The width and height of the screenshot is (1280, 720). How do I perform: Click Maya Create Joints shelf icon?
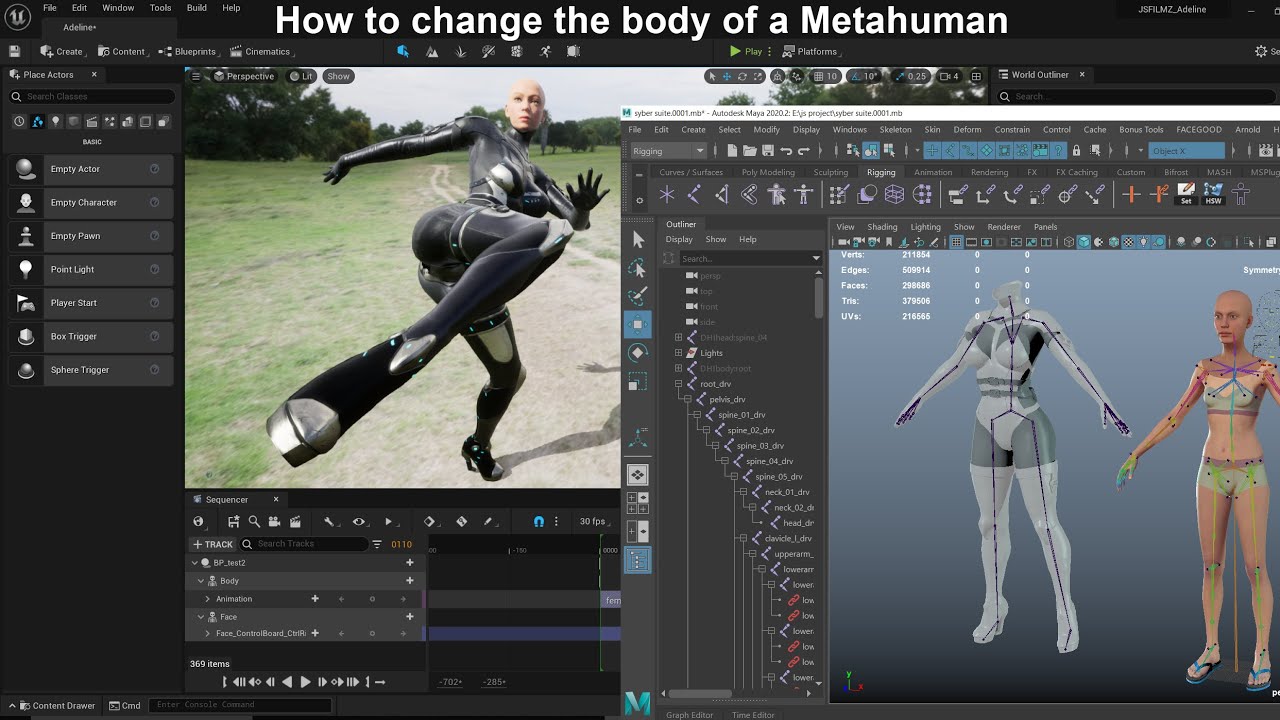click(694, 195)
